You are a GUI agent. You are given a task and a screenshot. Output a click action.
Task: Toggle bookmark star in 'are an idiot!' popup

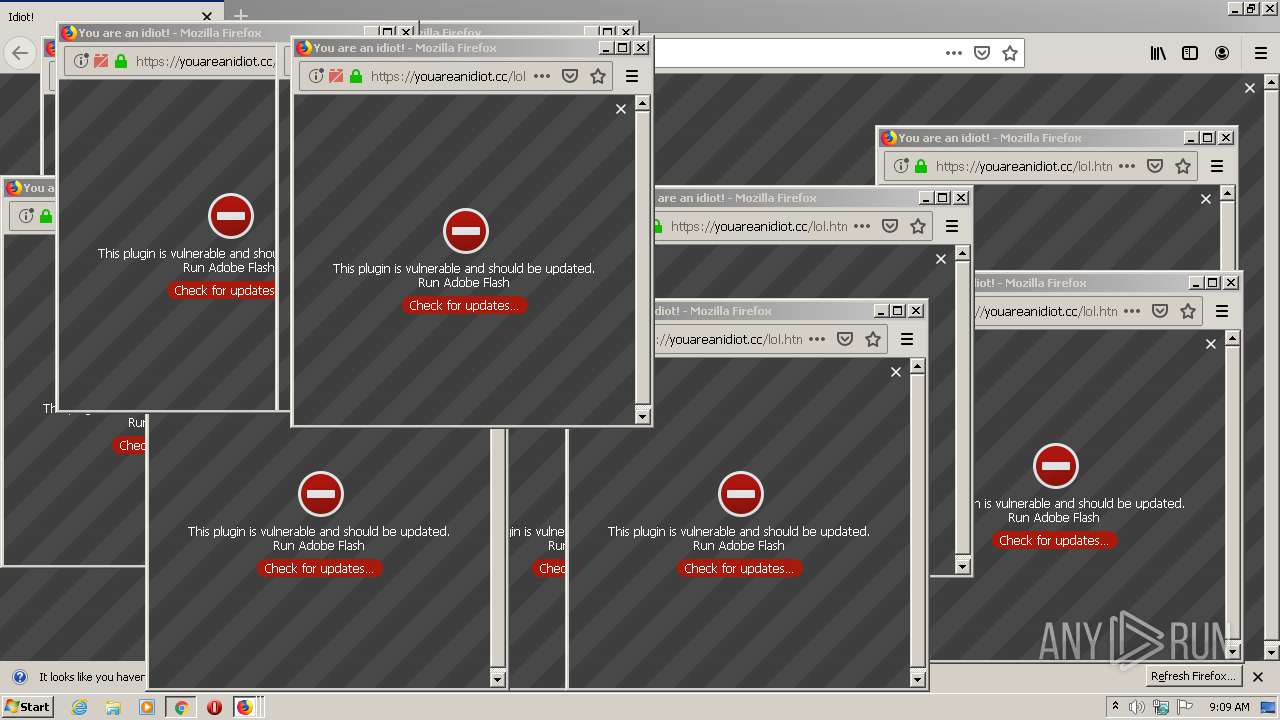click(x=918, y=226)
